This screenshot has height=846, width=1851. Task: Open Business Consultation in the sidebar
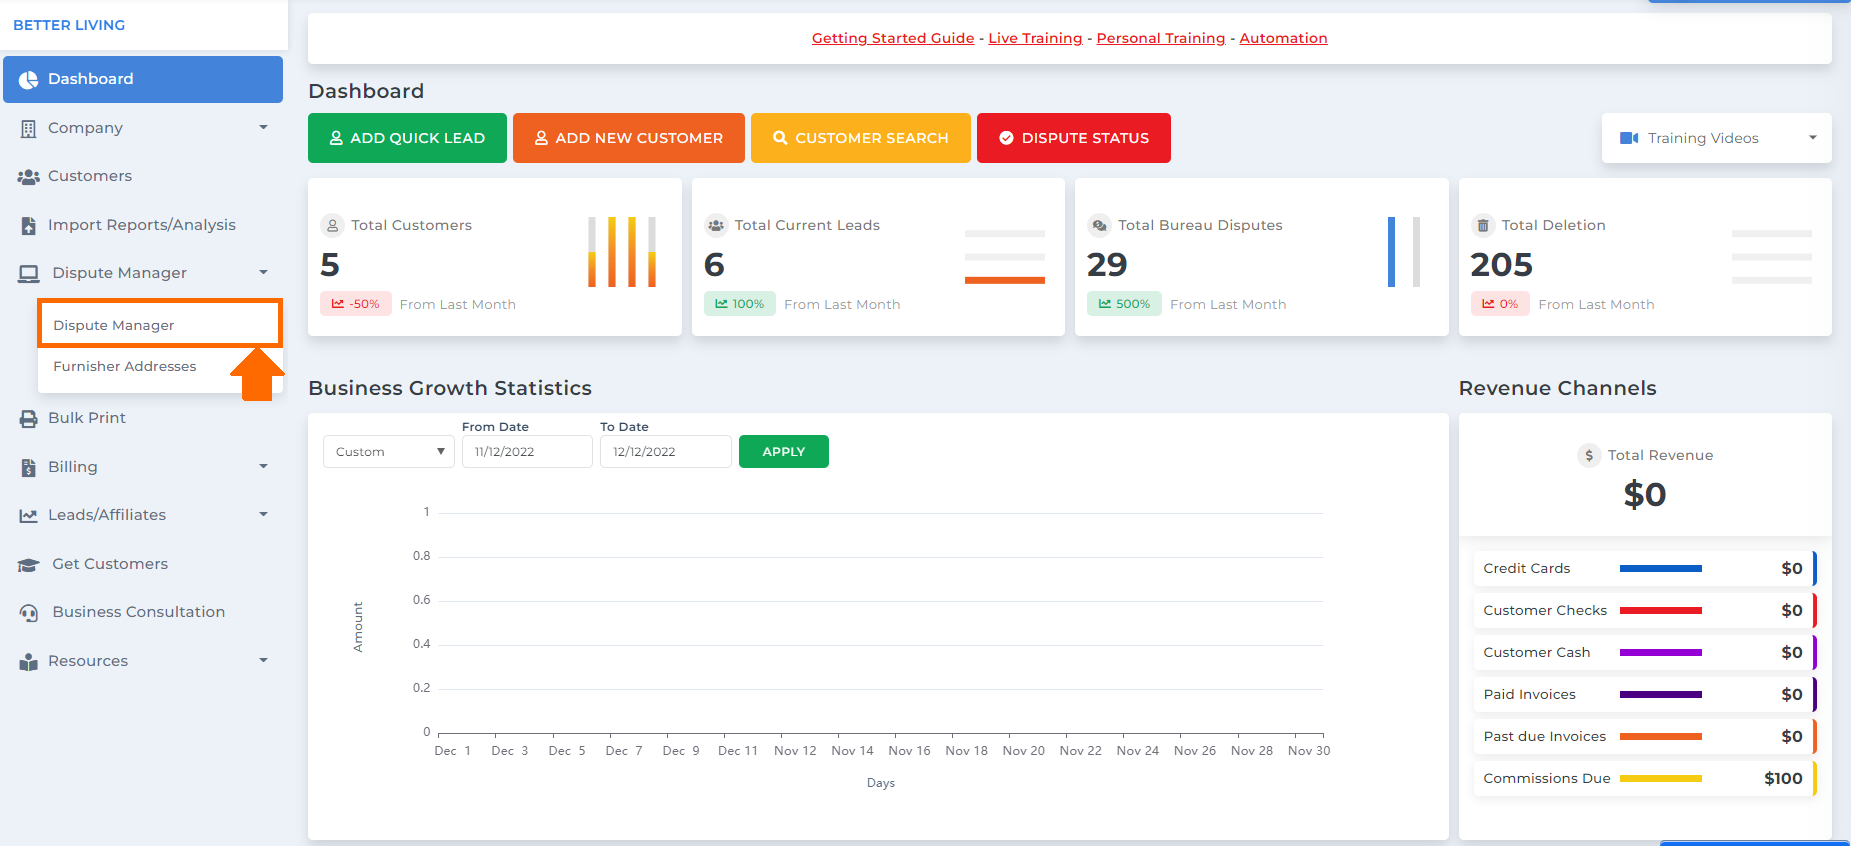click(x=143, y=612)
